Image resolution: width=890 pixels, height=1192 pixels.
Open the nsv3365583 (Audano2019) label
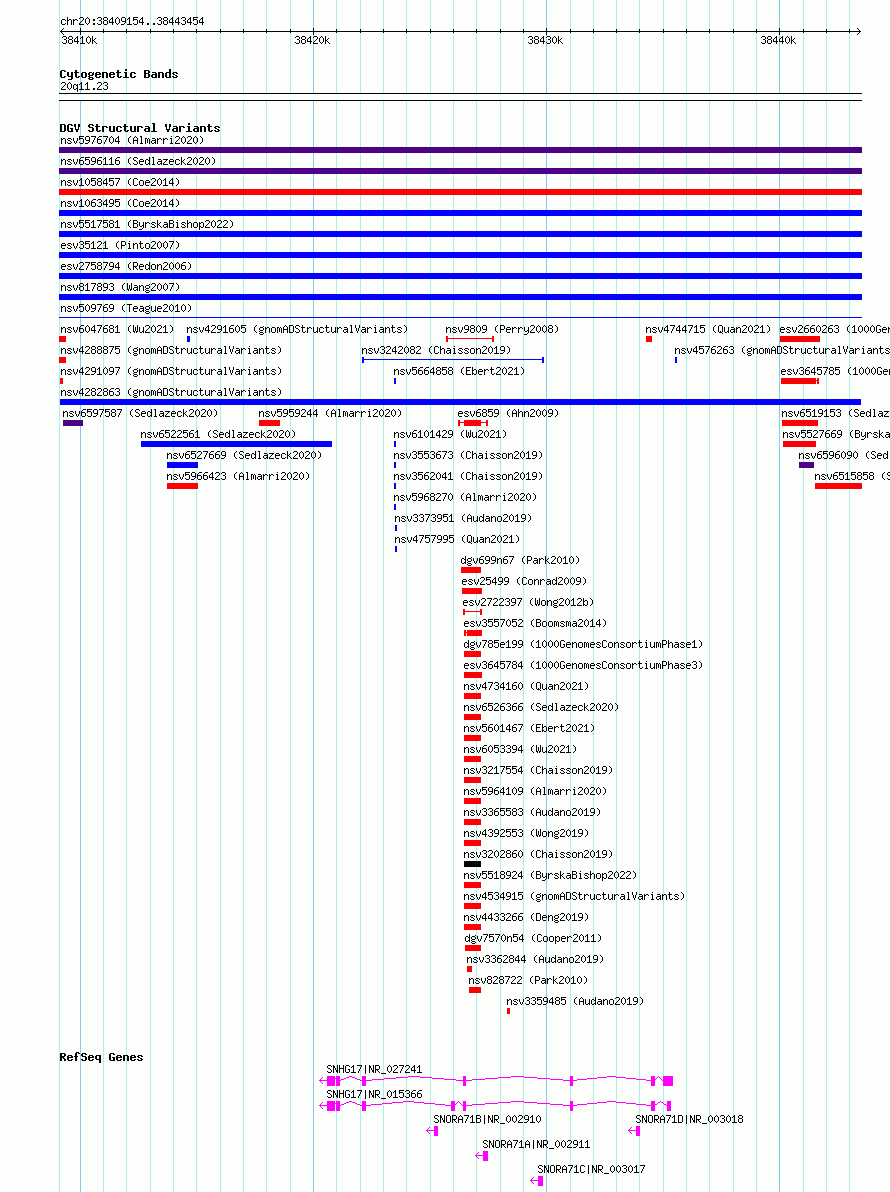click(532, 813)
